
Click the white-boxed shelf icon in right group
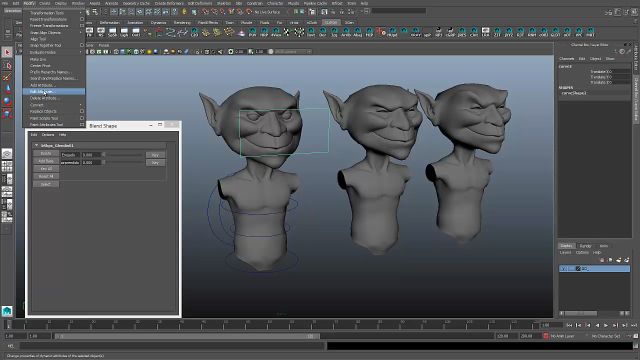(x=485, y=32)
